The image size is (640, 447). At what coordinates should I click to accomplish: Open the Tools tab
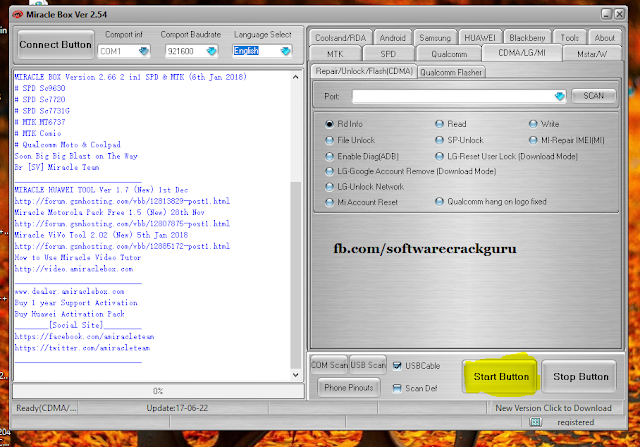569,38
